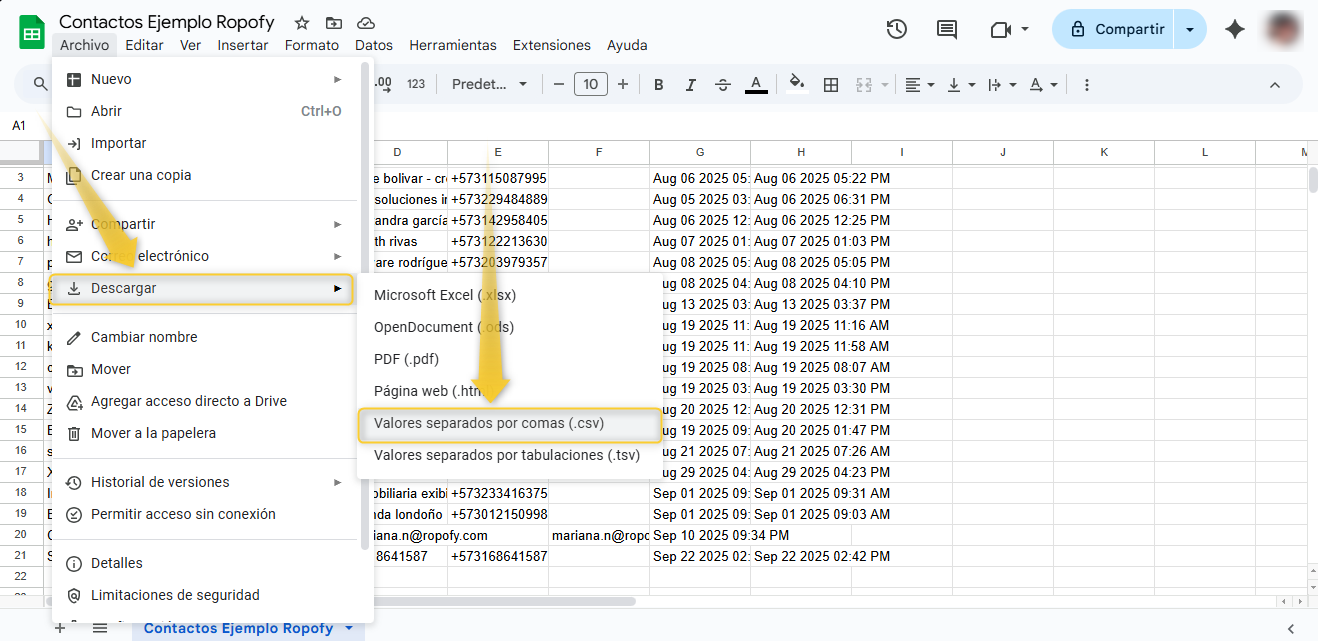Increase font size with plus button

pyautogui.click(x=623, y=85)
